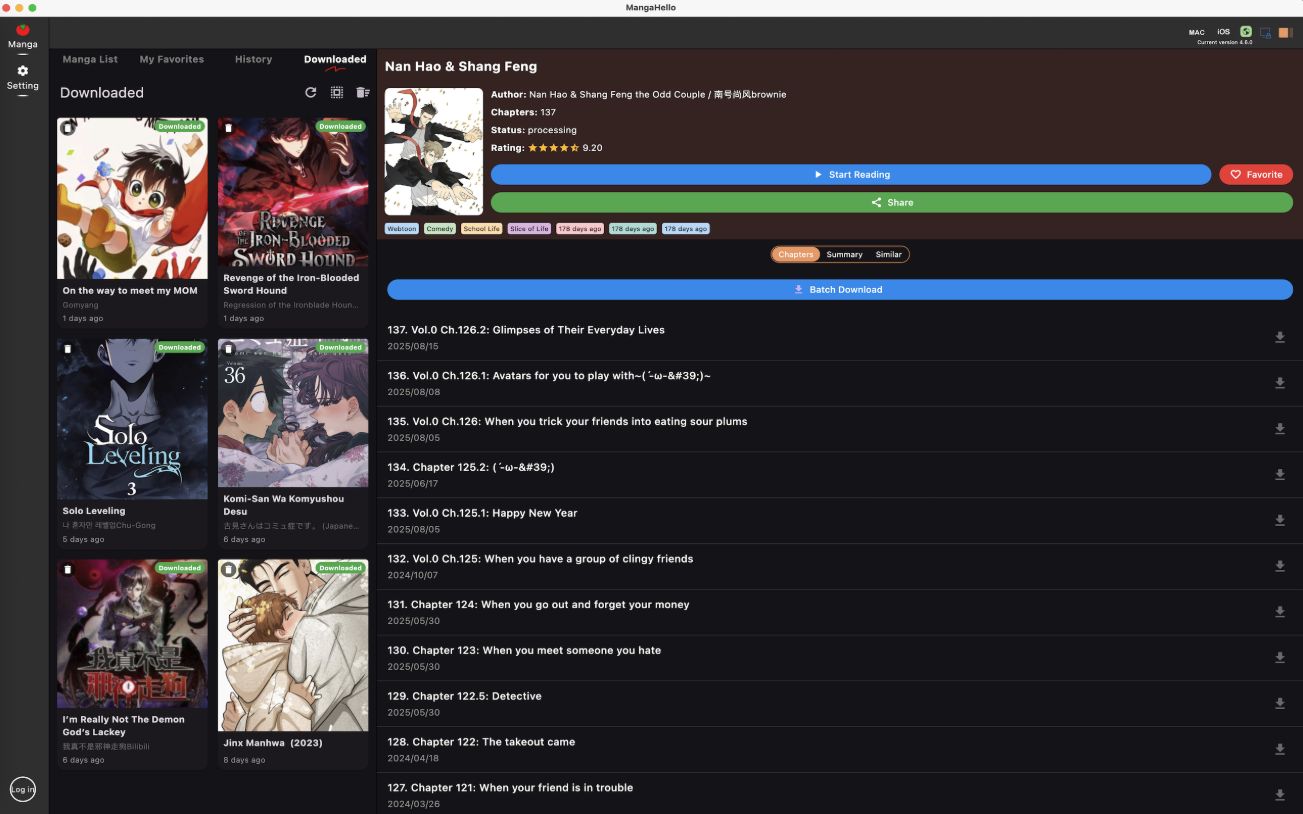Viewport: 1303px width, 814px height.
Task: Download chapter 132 clingy friends using arrow icon
Action: point(1280,566)
